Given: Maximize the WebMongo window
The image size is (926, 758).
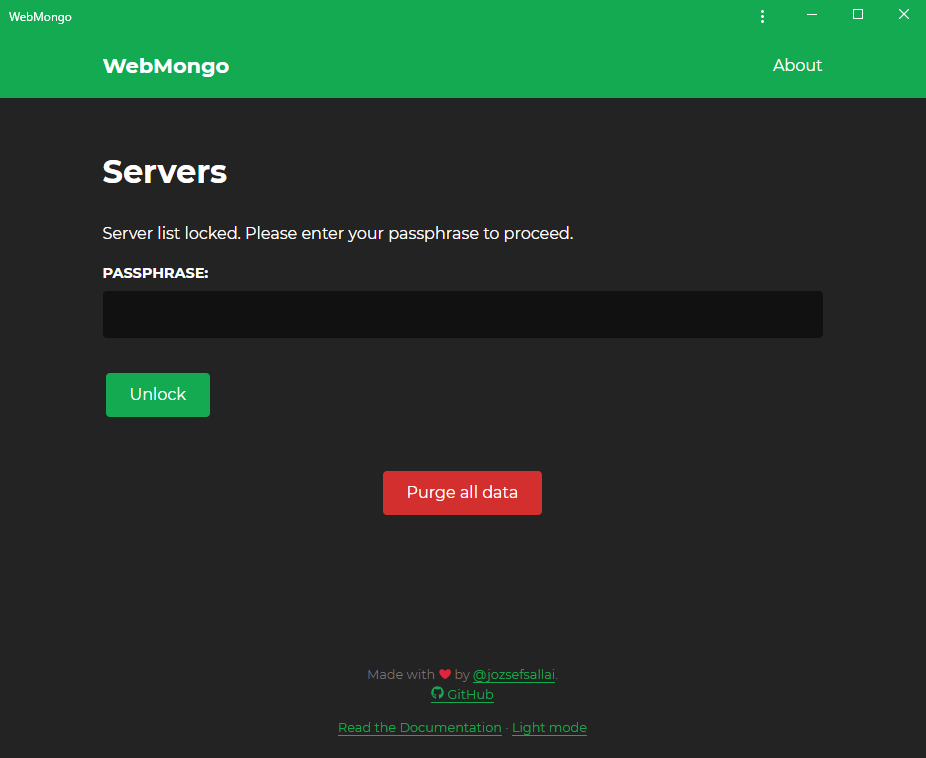Looking at the screenshot, I should (857, 15).
